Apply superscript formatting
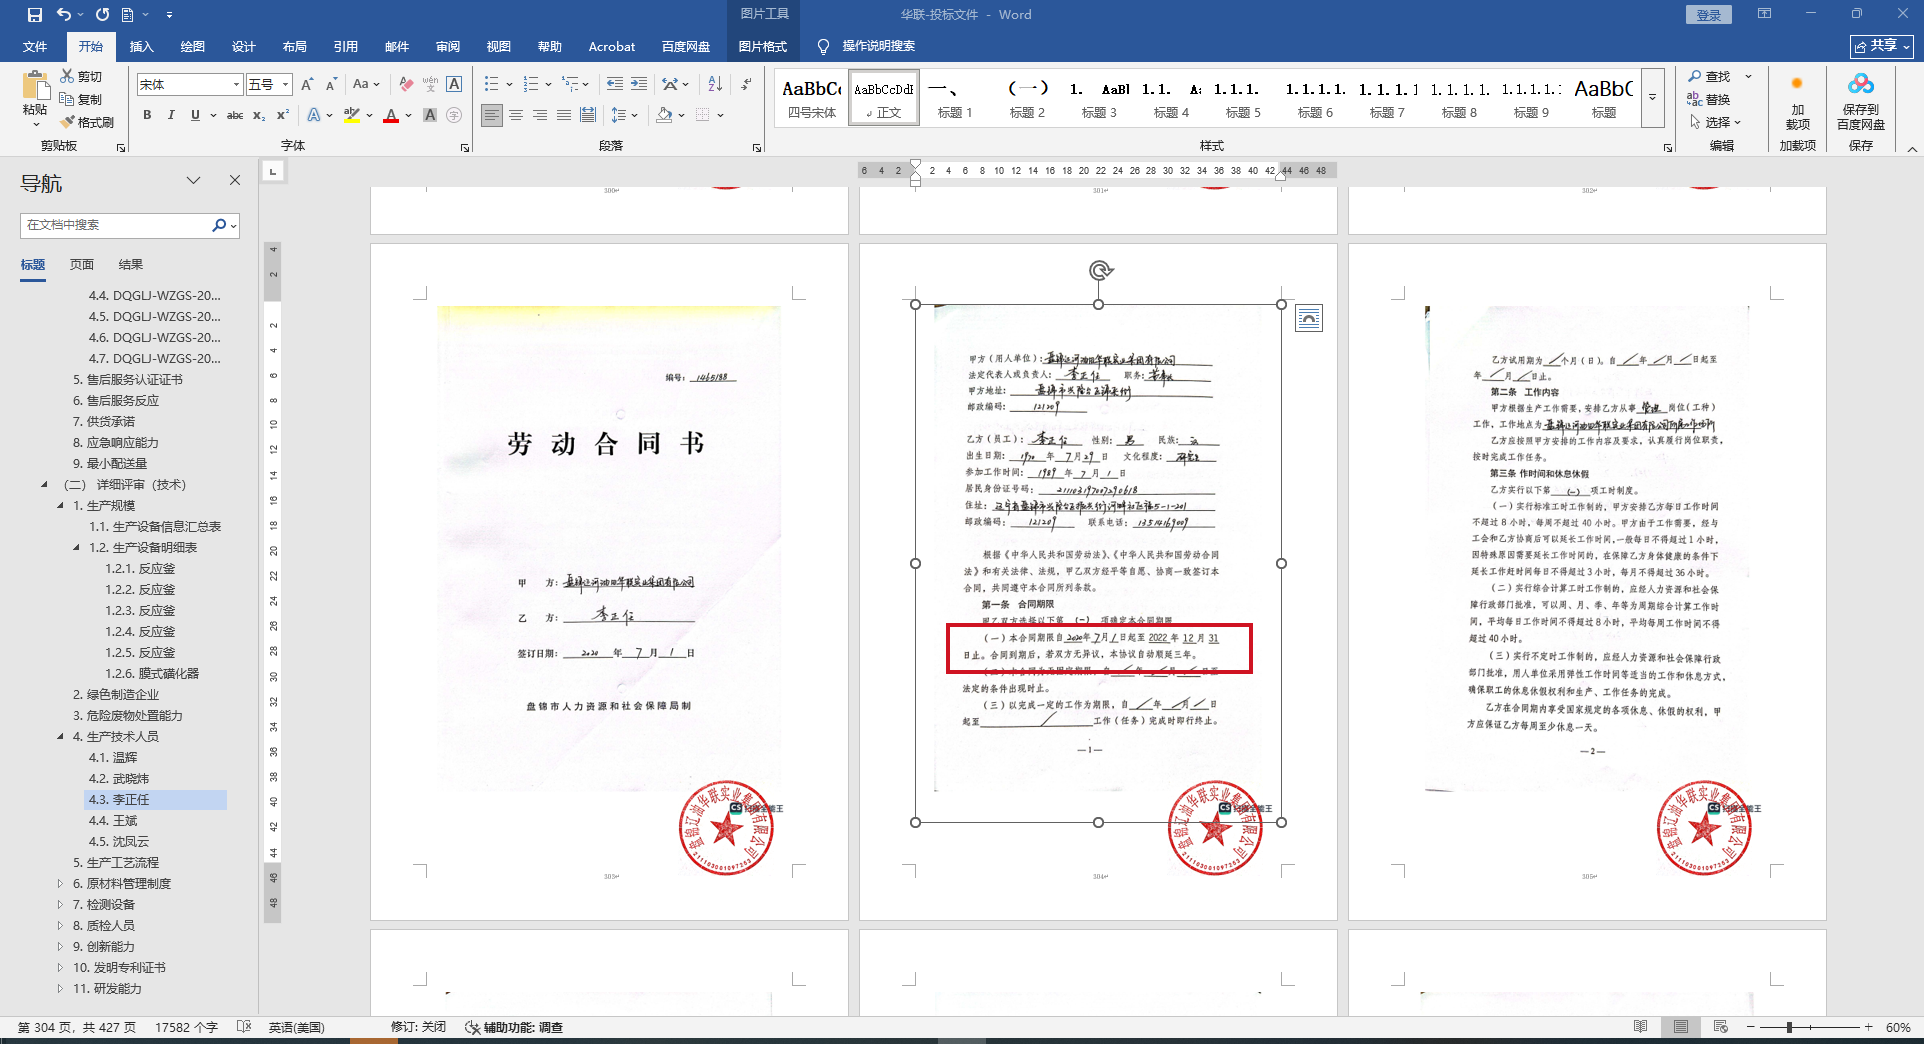Screen dimensions: 1924x1044 (x=283, y=115)
